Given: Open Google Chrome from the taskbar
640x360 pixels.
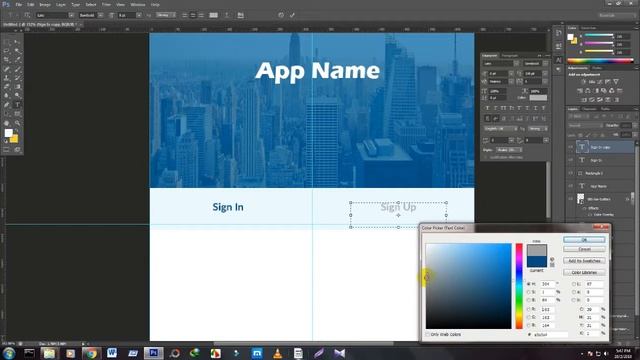Looking at the screenshot, I should pyautogui.click(x=91, y=353).
